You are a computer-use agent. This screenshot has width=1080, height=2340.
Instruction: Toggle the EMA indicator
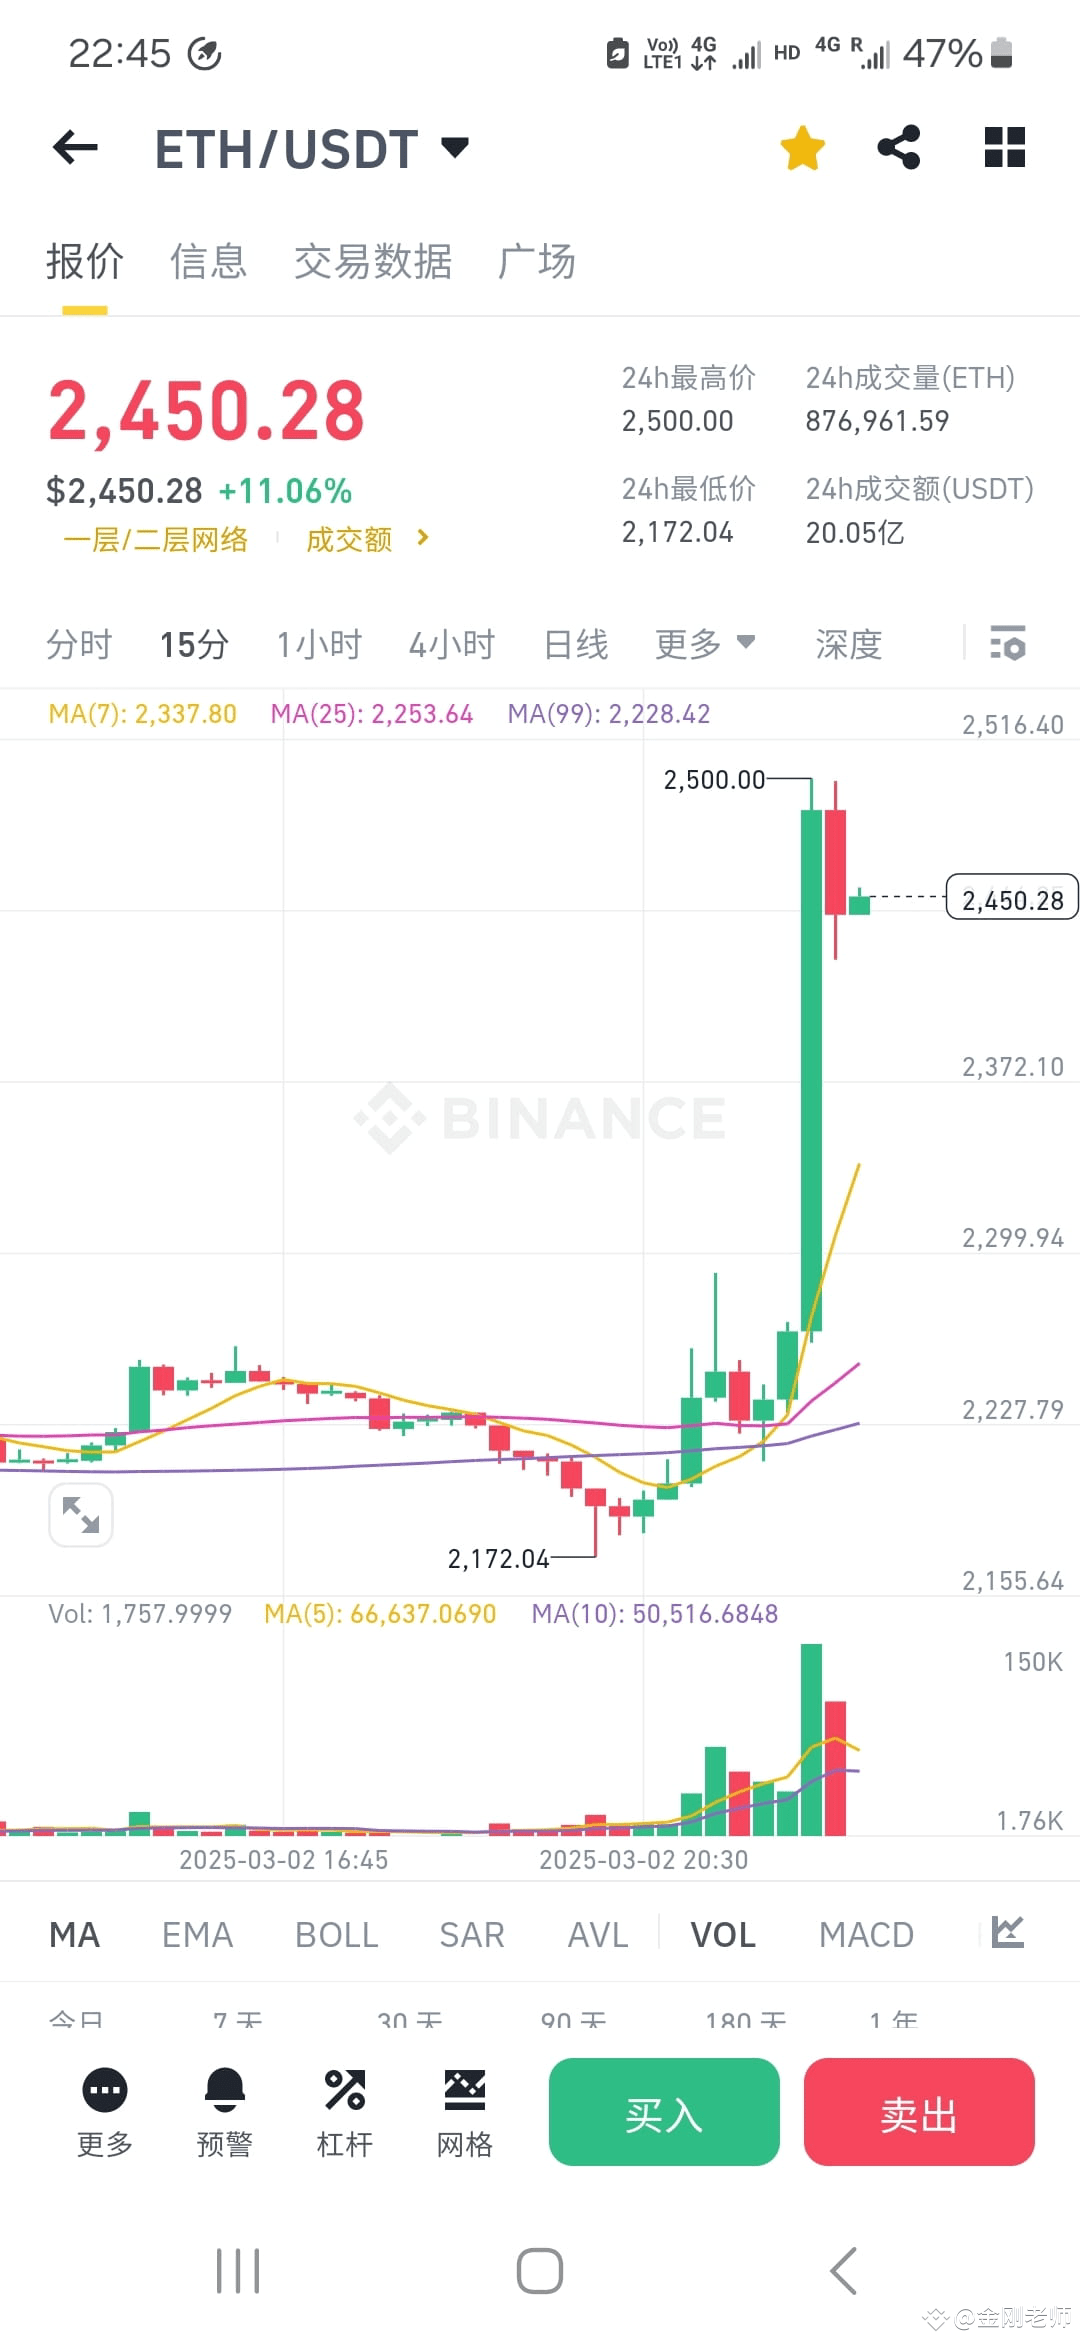click(197, 1934)
